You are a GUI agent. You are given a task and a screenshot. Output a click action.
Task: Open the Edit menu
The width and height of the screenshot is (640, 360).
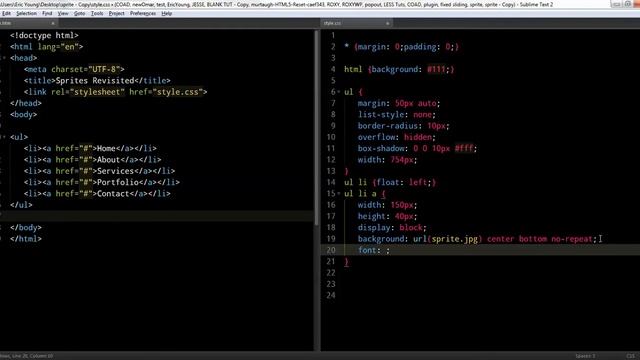[x=6, y=13]
